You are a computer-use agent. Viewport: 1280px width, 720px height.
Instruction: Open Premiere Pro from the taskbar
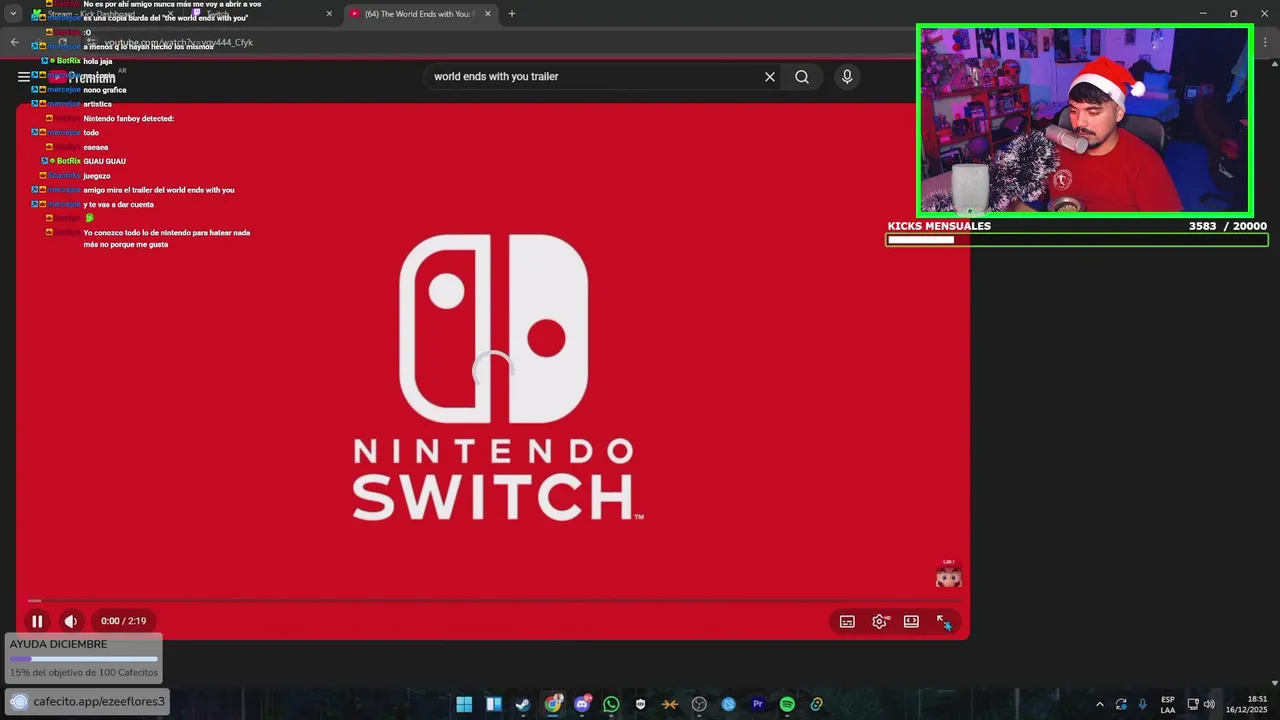pyautogui.click(x=758, y=704)
